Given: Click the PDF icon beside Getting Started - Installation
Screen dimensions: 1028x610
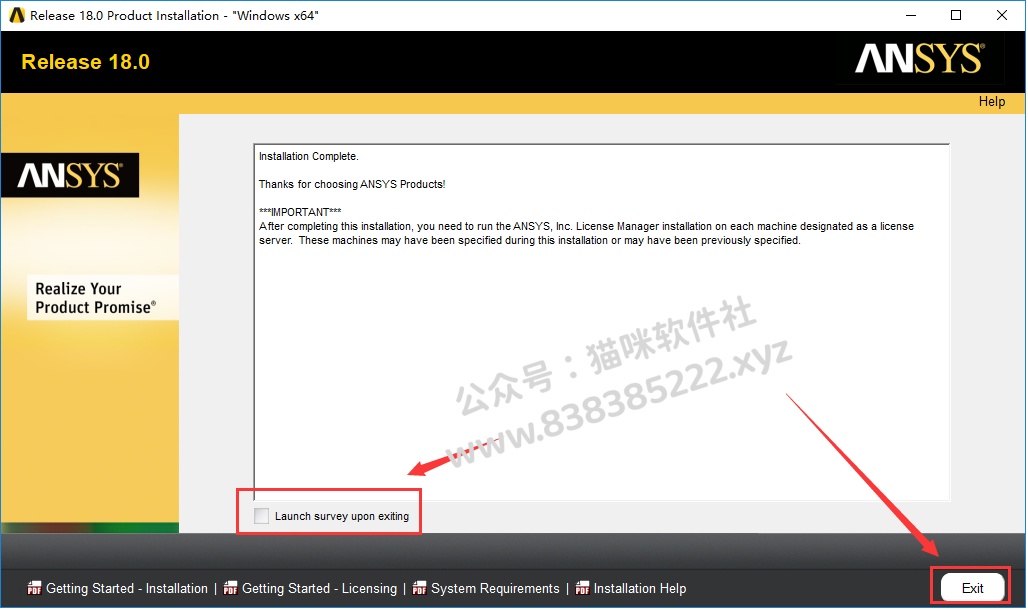Looking at the screenshot, I should click(x=34, y=588).
